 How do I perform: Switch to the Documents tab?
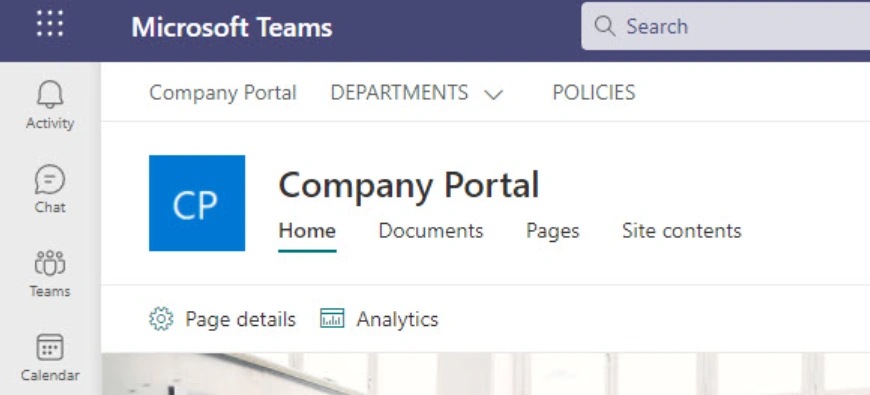pyautogui.click(x=431, y=231)
